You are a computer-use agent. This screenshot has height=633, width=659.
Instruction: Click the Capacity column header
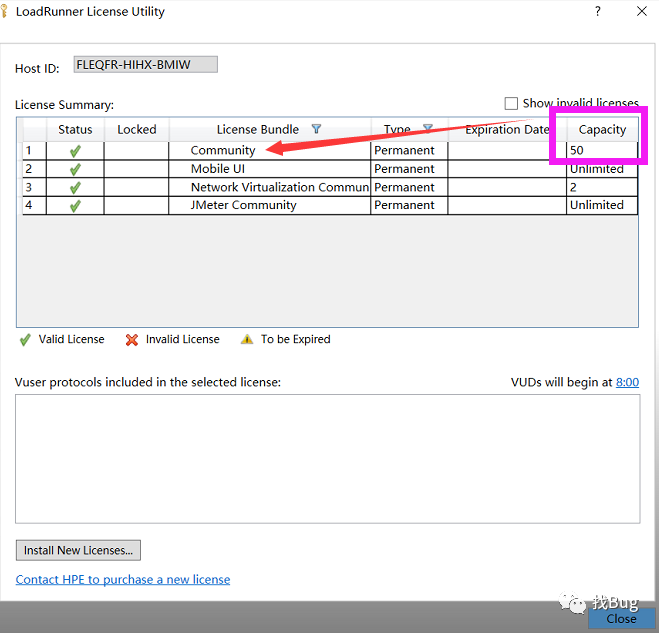click(x=602, y=129)
